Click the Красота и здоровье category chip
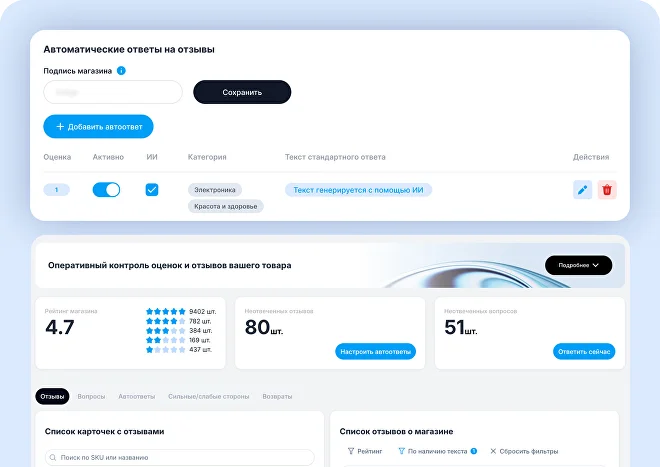 226,206
